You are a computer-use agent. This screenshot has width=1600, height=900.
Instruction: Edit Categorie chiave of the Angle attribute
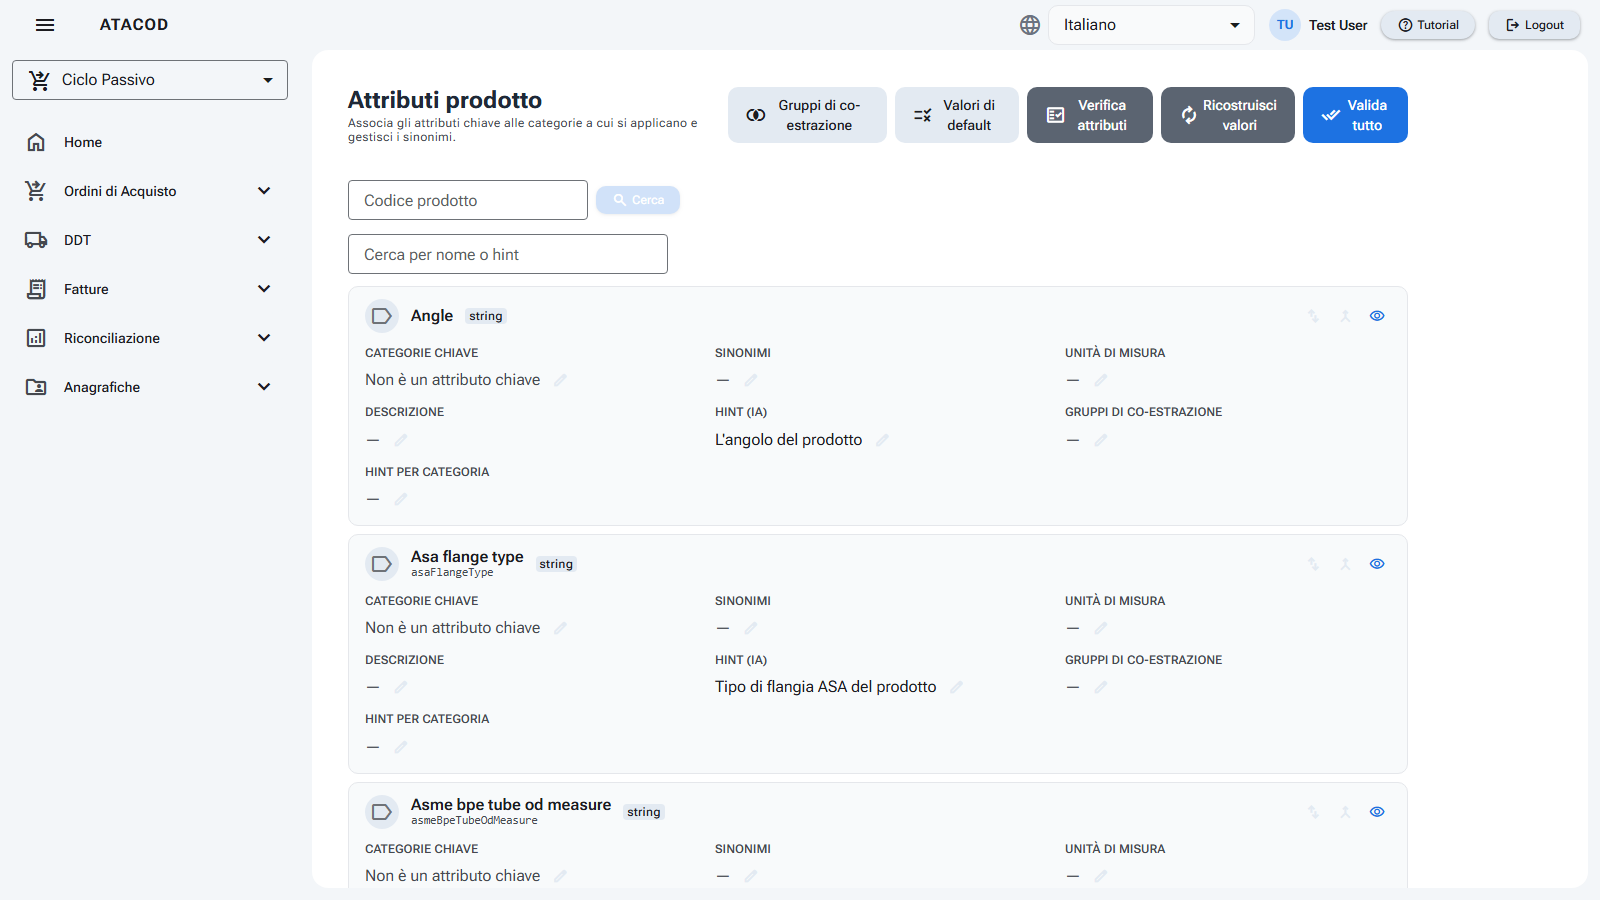tap(560, 380)
